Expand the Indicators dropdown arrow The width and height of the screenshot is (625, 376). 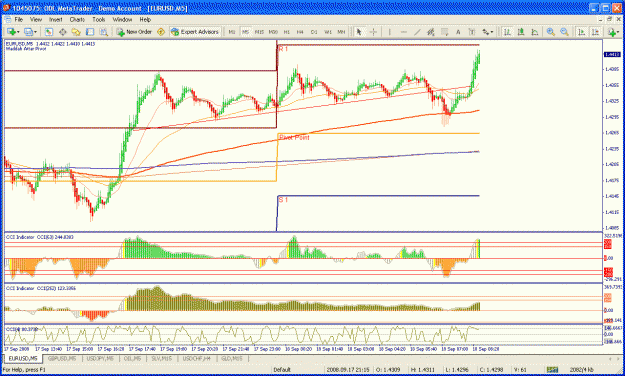pos(618,32)
